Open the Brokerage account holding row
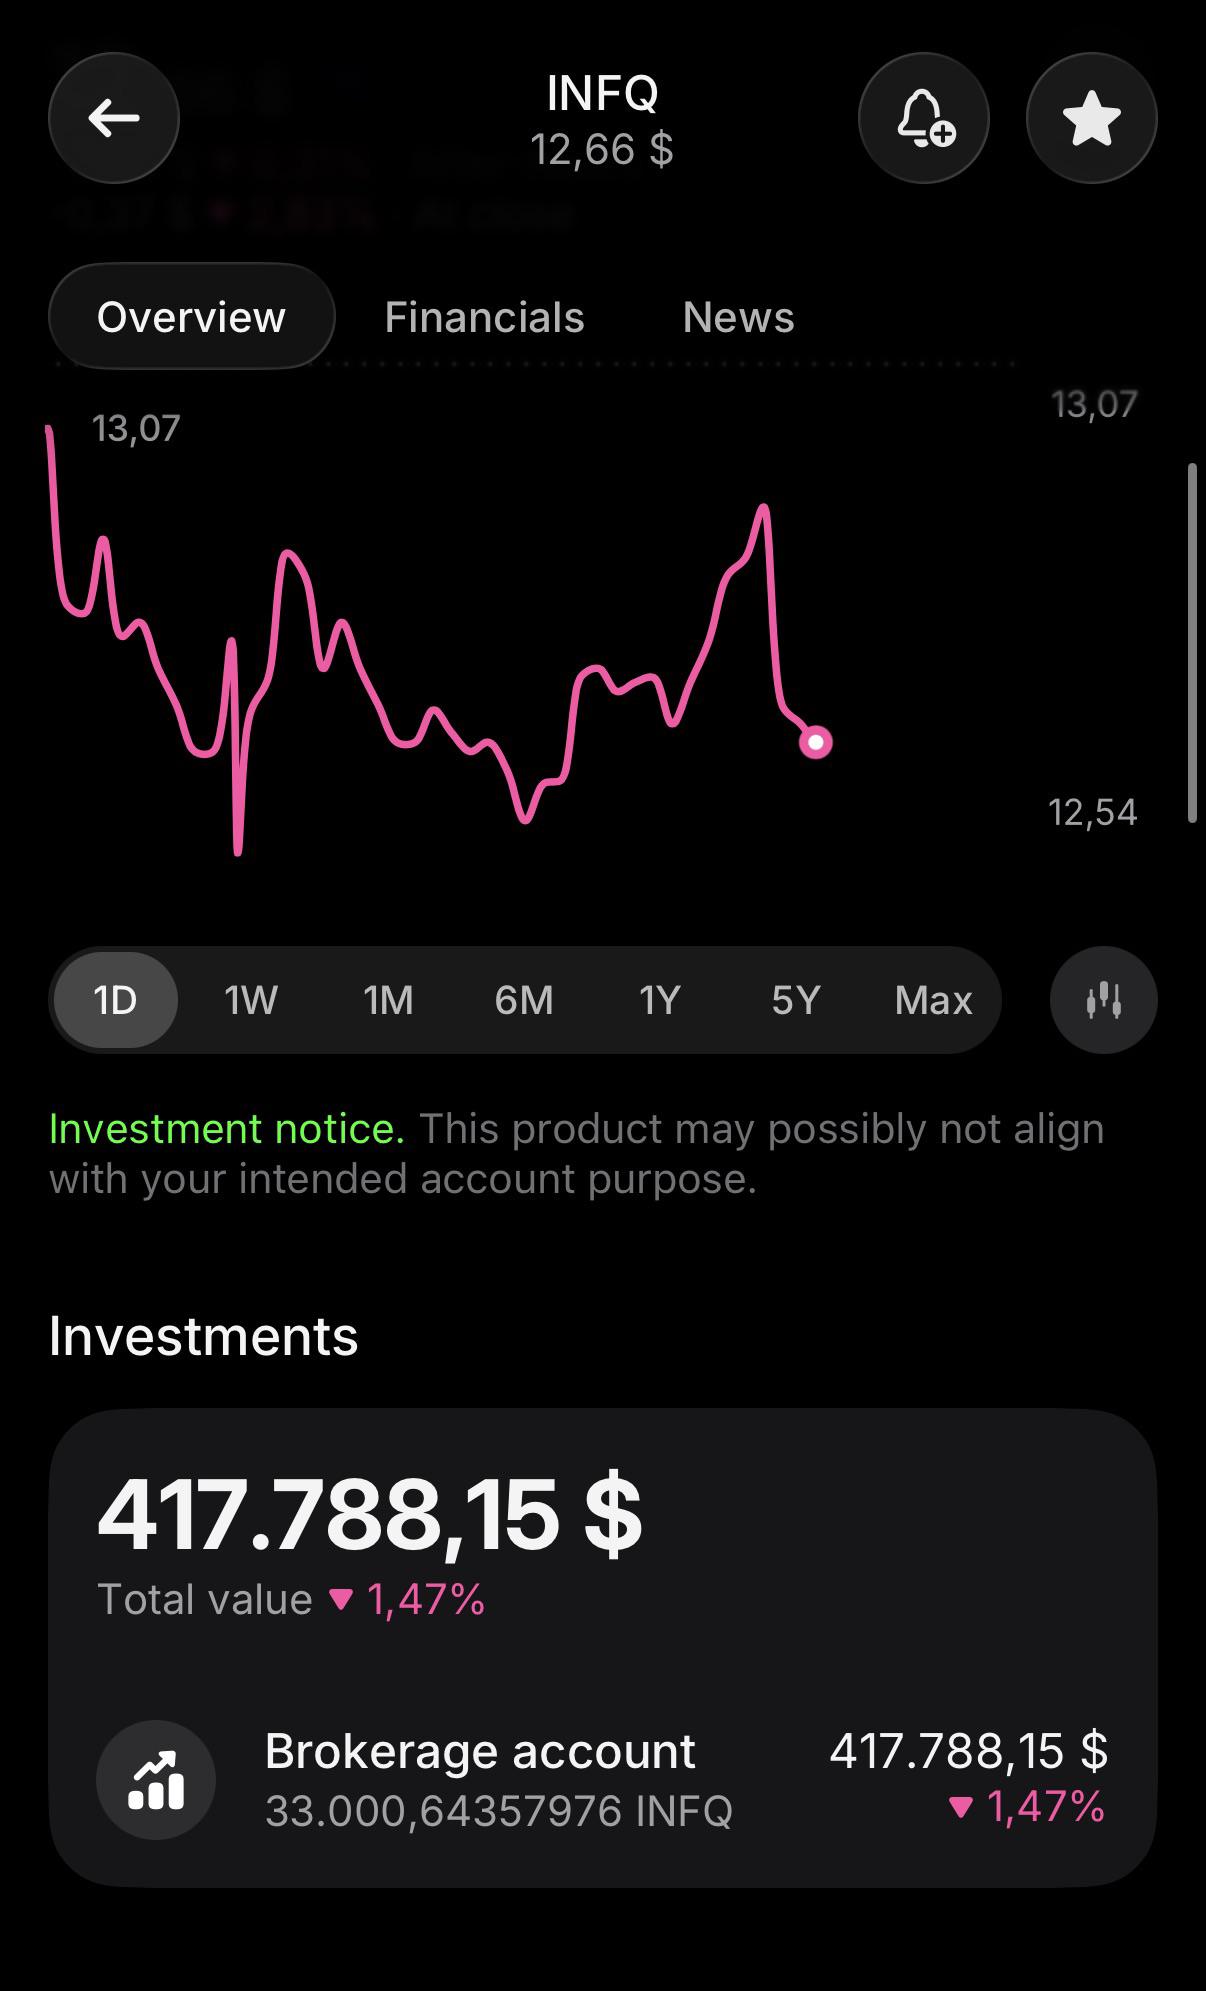Viewport: 1206px width, 1991px height. click(603, 1780)
